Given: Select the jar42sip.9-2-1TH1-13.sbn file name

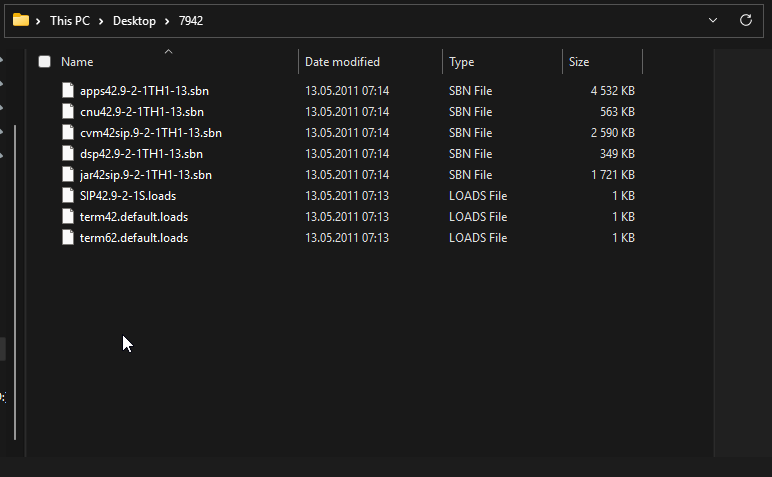Looking at the screenshot, I should (146, 175).
